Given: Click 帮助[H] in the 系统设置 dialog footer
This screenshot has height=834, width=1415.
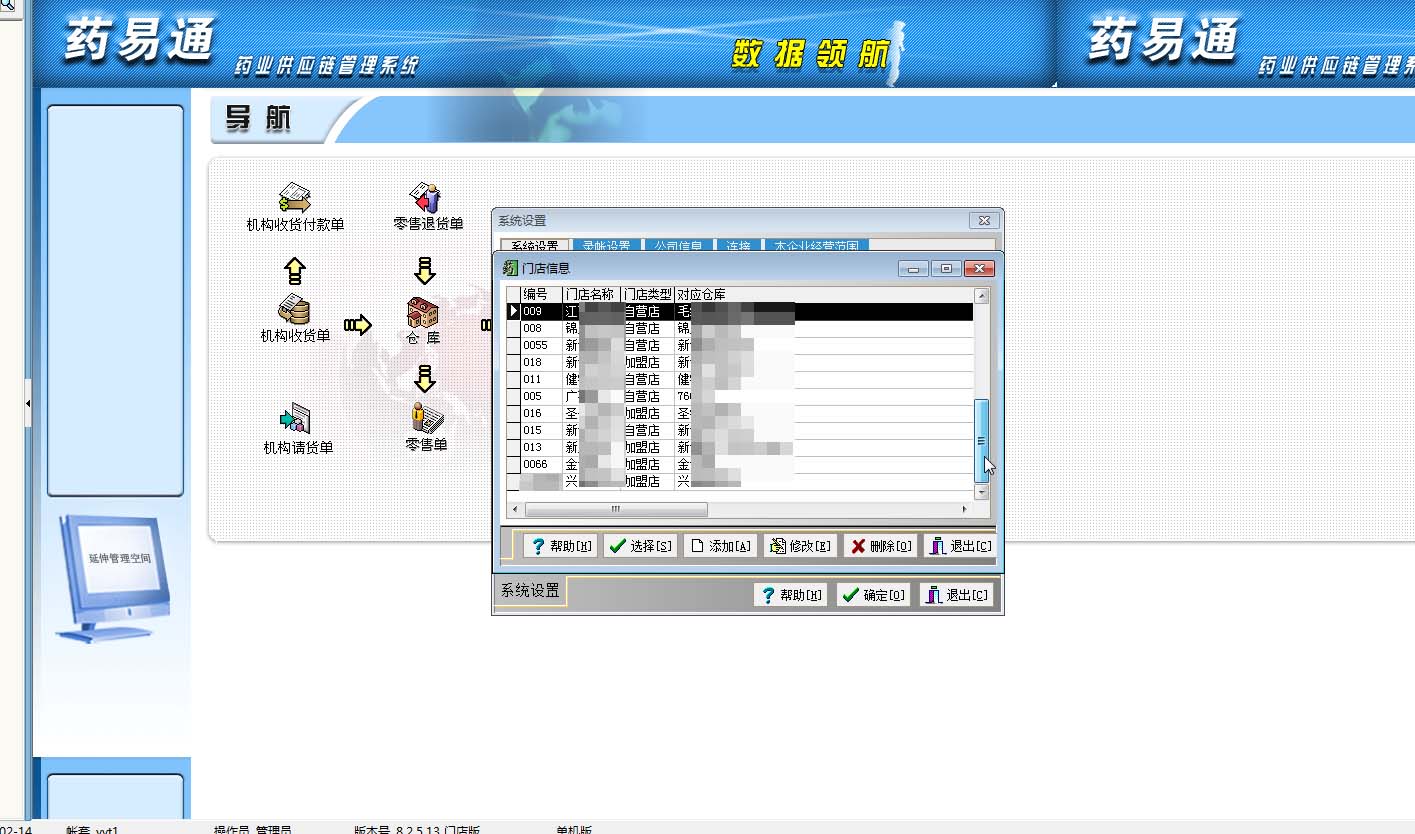Looking at the screenshot, I should point(790,595).
